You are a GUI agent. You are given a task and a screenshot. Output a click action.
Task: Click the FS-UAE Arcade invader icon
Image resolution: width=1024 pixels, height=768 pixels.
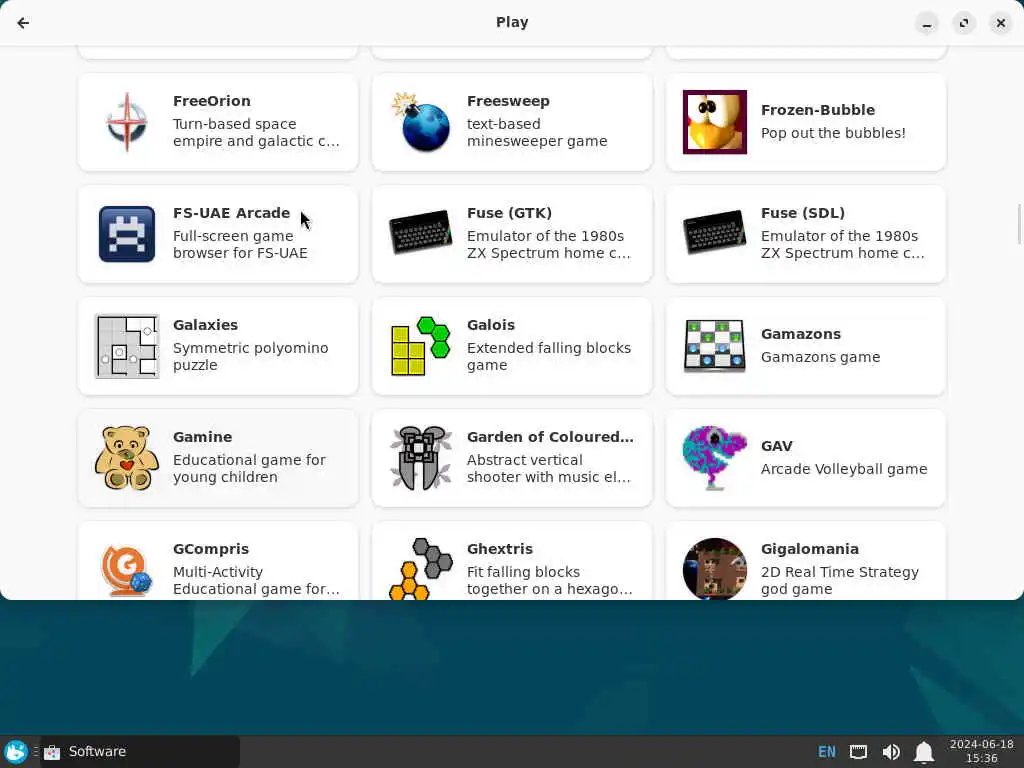(127, 234)
